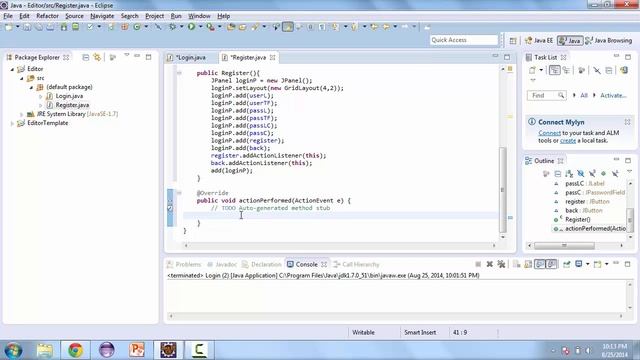This screenshot has width=640, height=360.
Task: Click the editor vertical scrollbar
Action: [503, 190]
